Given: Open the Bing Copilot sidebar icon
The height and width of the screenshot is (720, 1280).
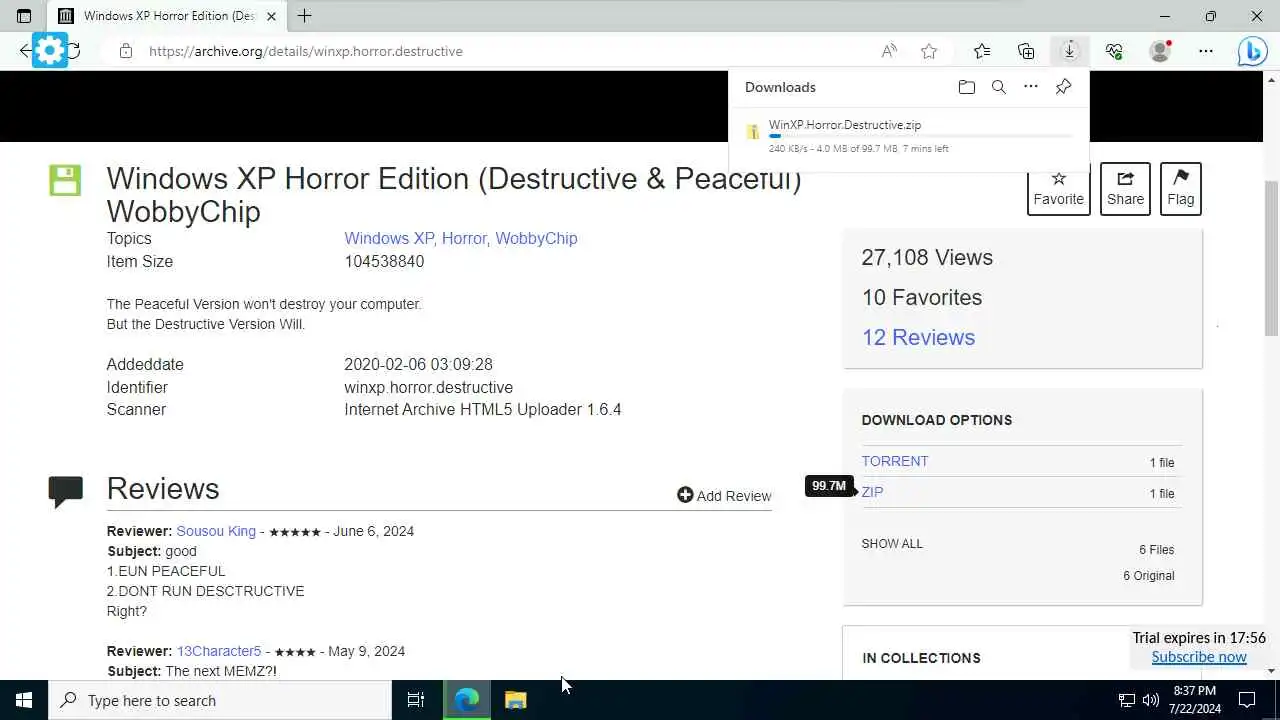Looking at the screenshot, I should click(x=1252, y=51).
